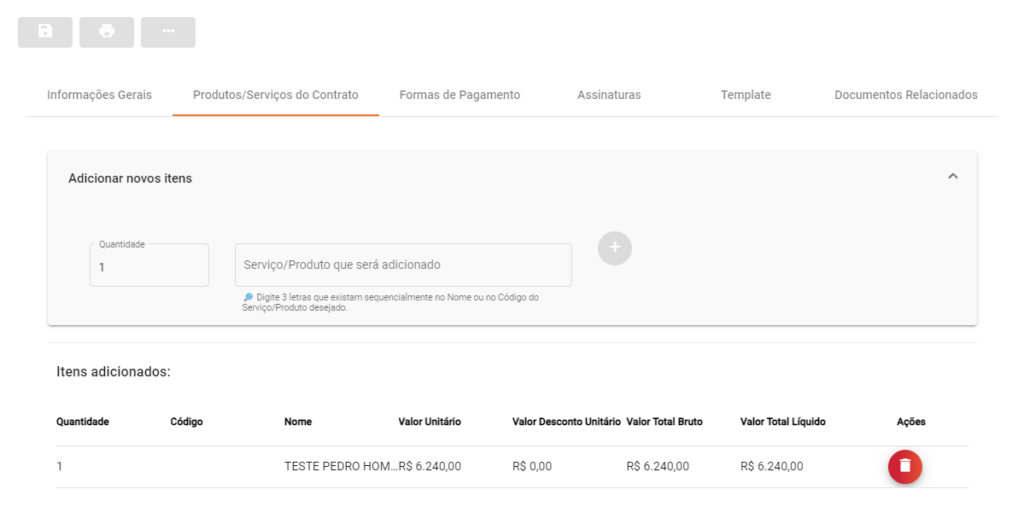Screen dimensions: 1024x507
Task: Show the Documentos Relacionados tab
Action: click(x=906, y=95)
